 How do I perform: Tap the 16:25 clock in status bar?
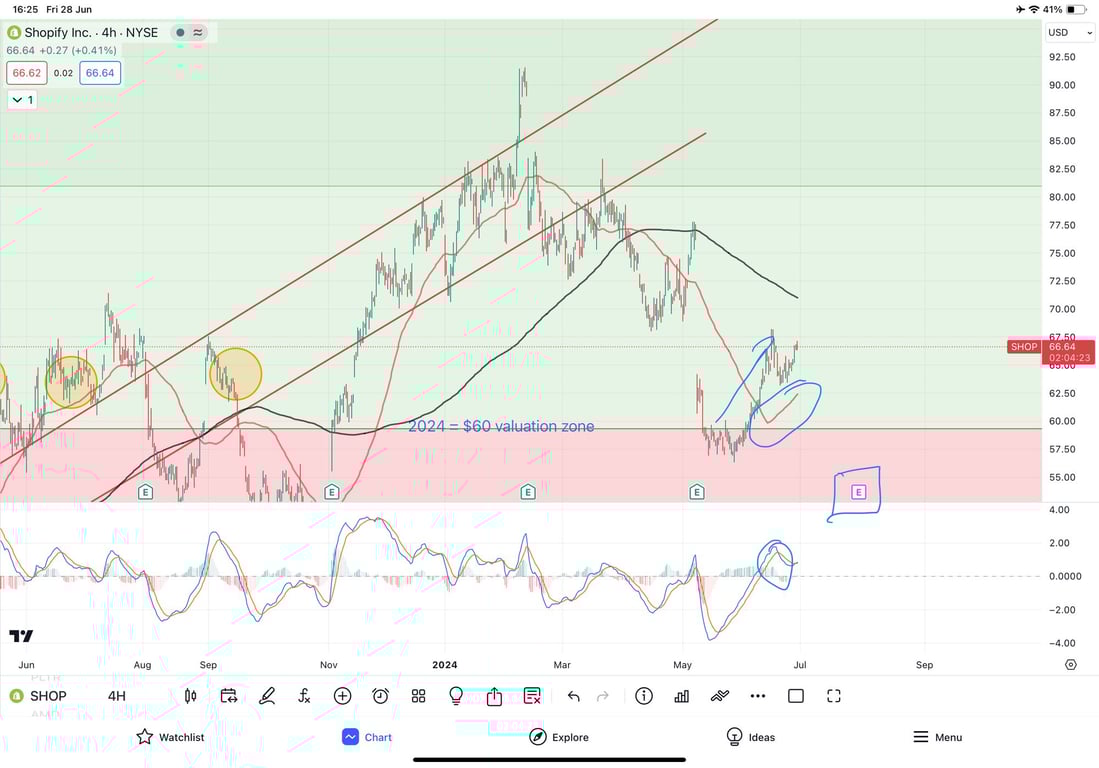25,9
